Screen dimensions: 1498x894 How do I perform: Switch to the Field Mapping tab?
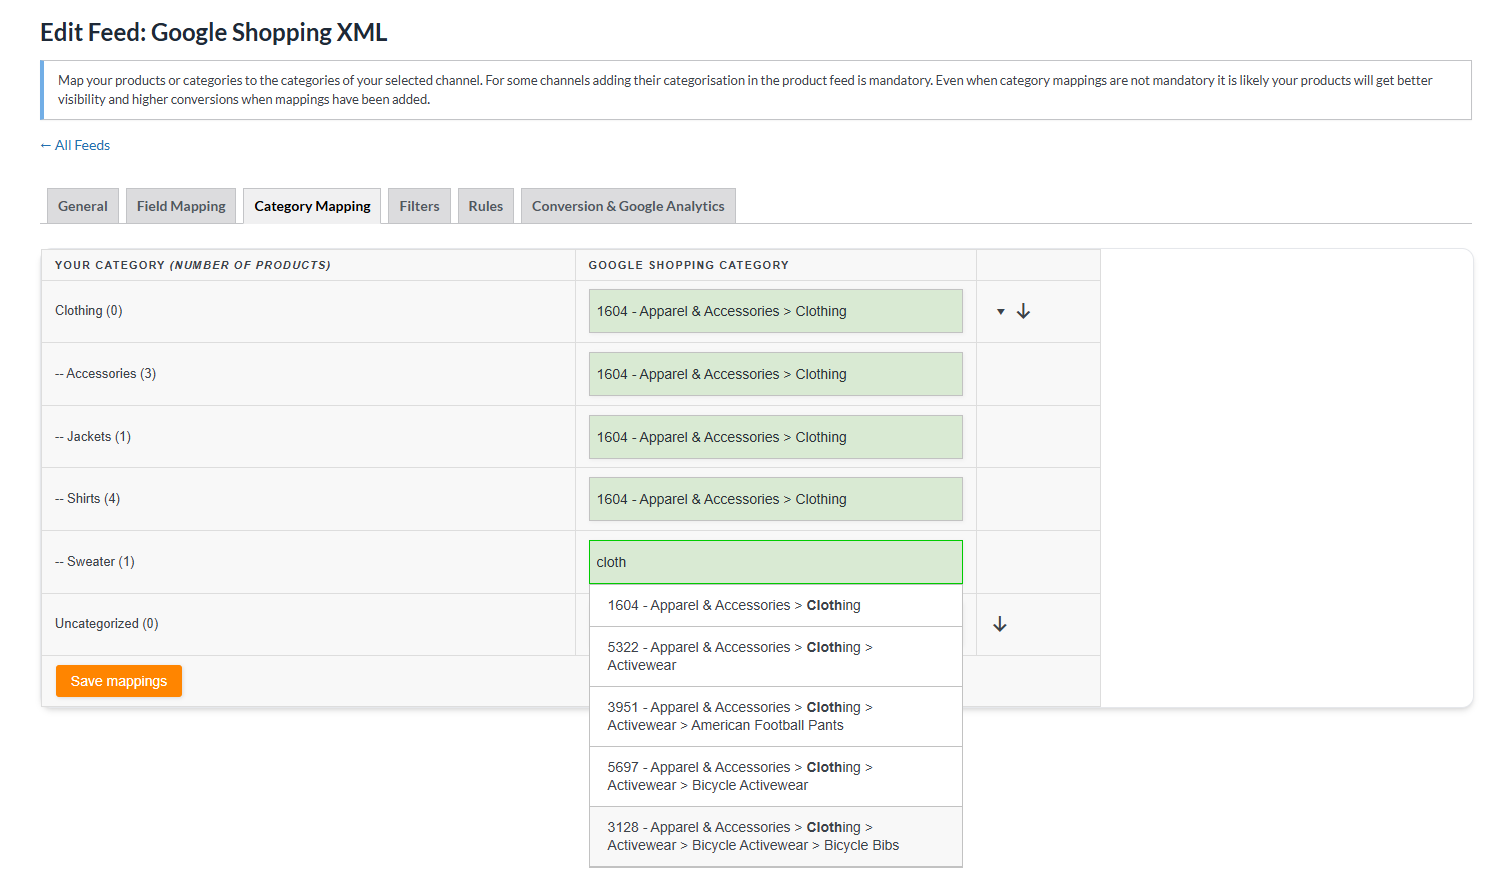click(x=181, y=206)
